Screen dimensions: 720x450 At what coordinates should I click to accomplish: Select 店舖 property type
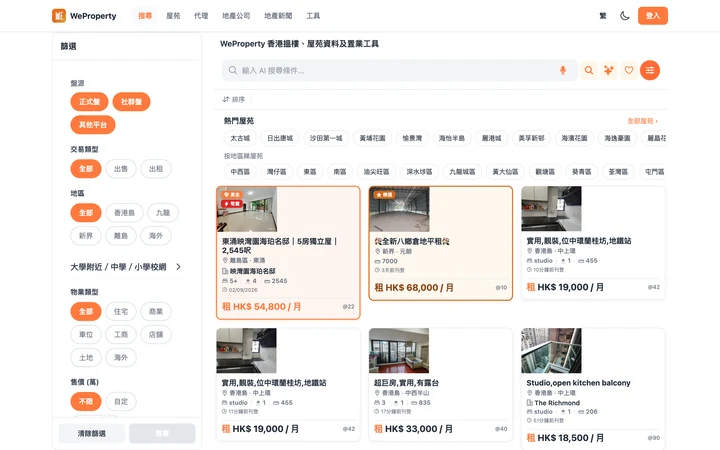click(x=156, y=334)
